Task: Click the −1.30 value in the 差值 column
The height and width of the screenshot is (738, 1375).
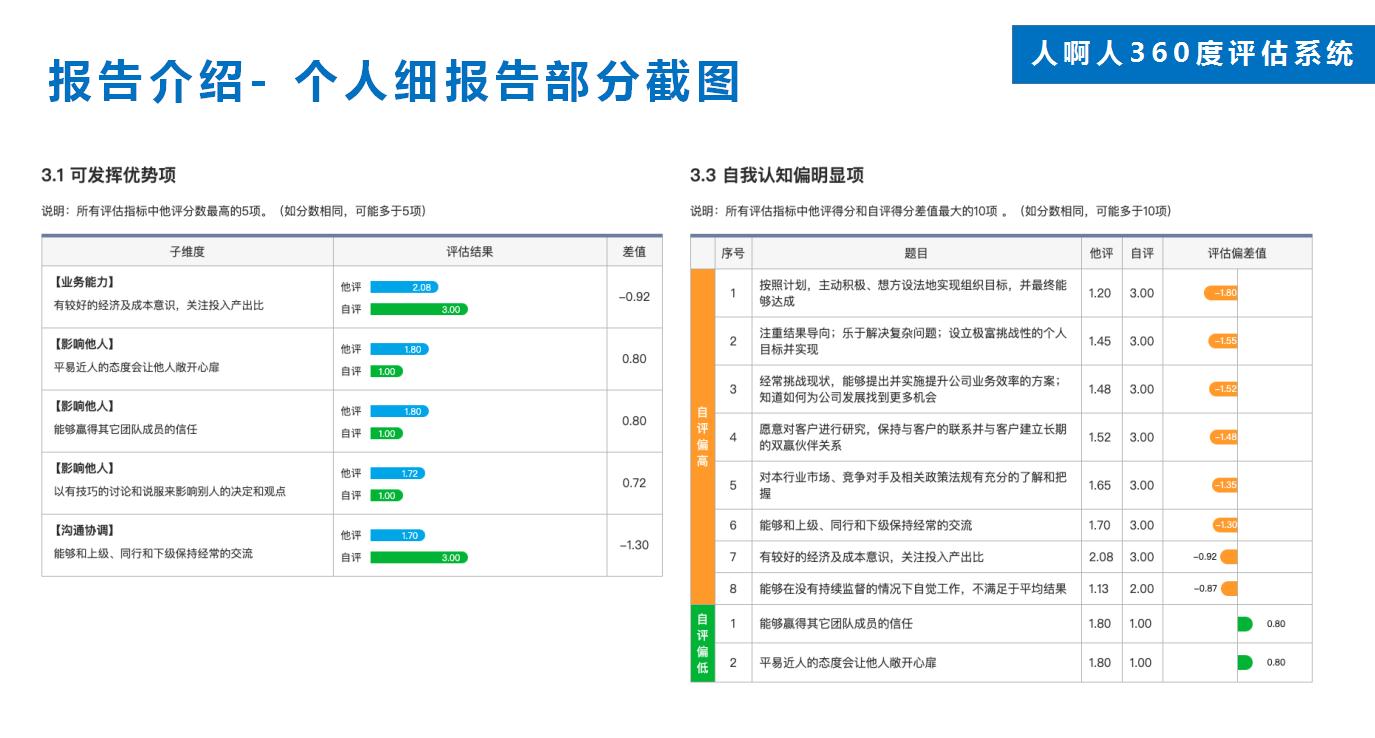Action: 634,545
